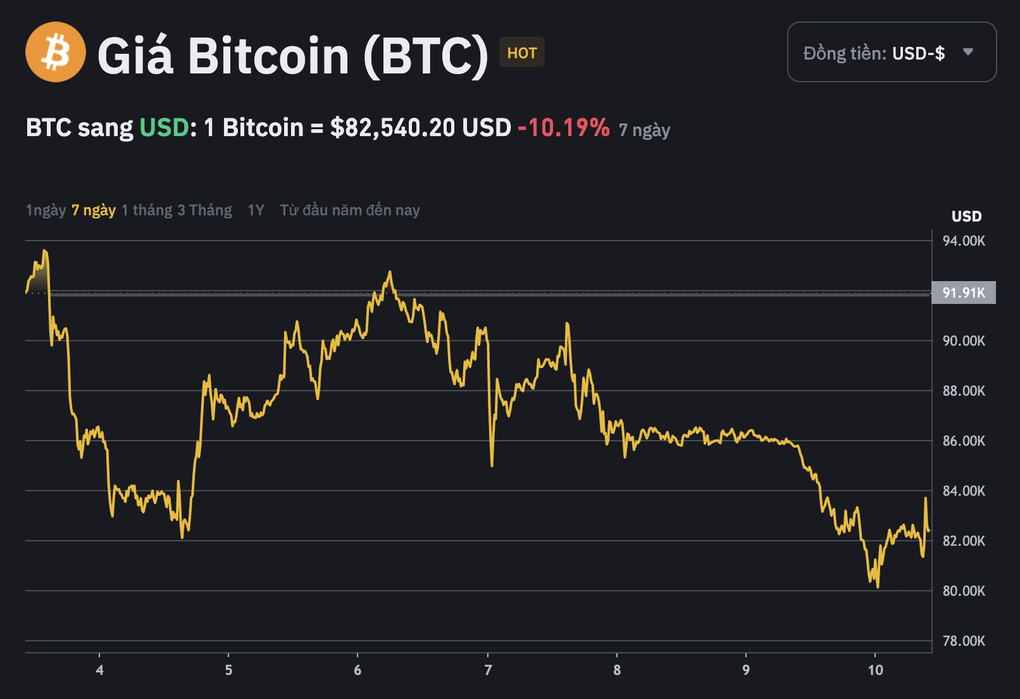Click the -10.19% price change value
The image size is (1020, 699).
[x=563, y=128]
